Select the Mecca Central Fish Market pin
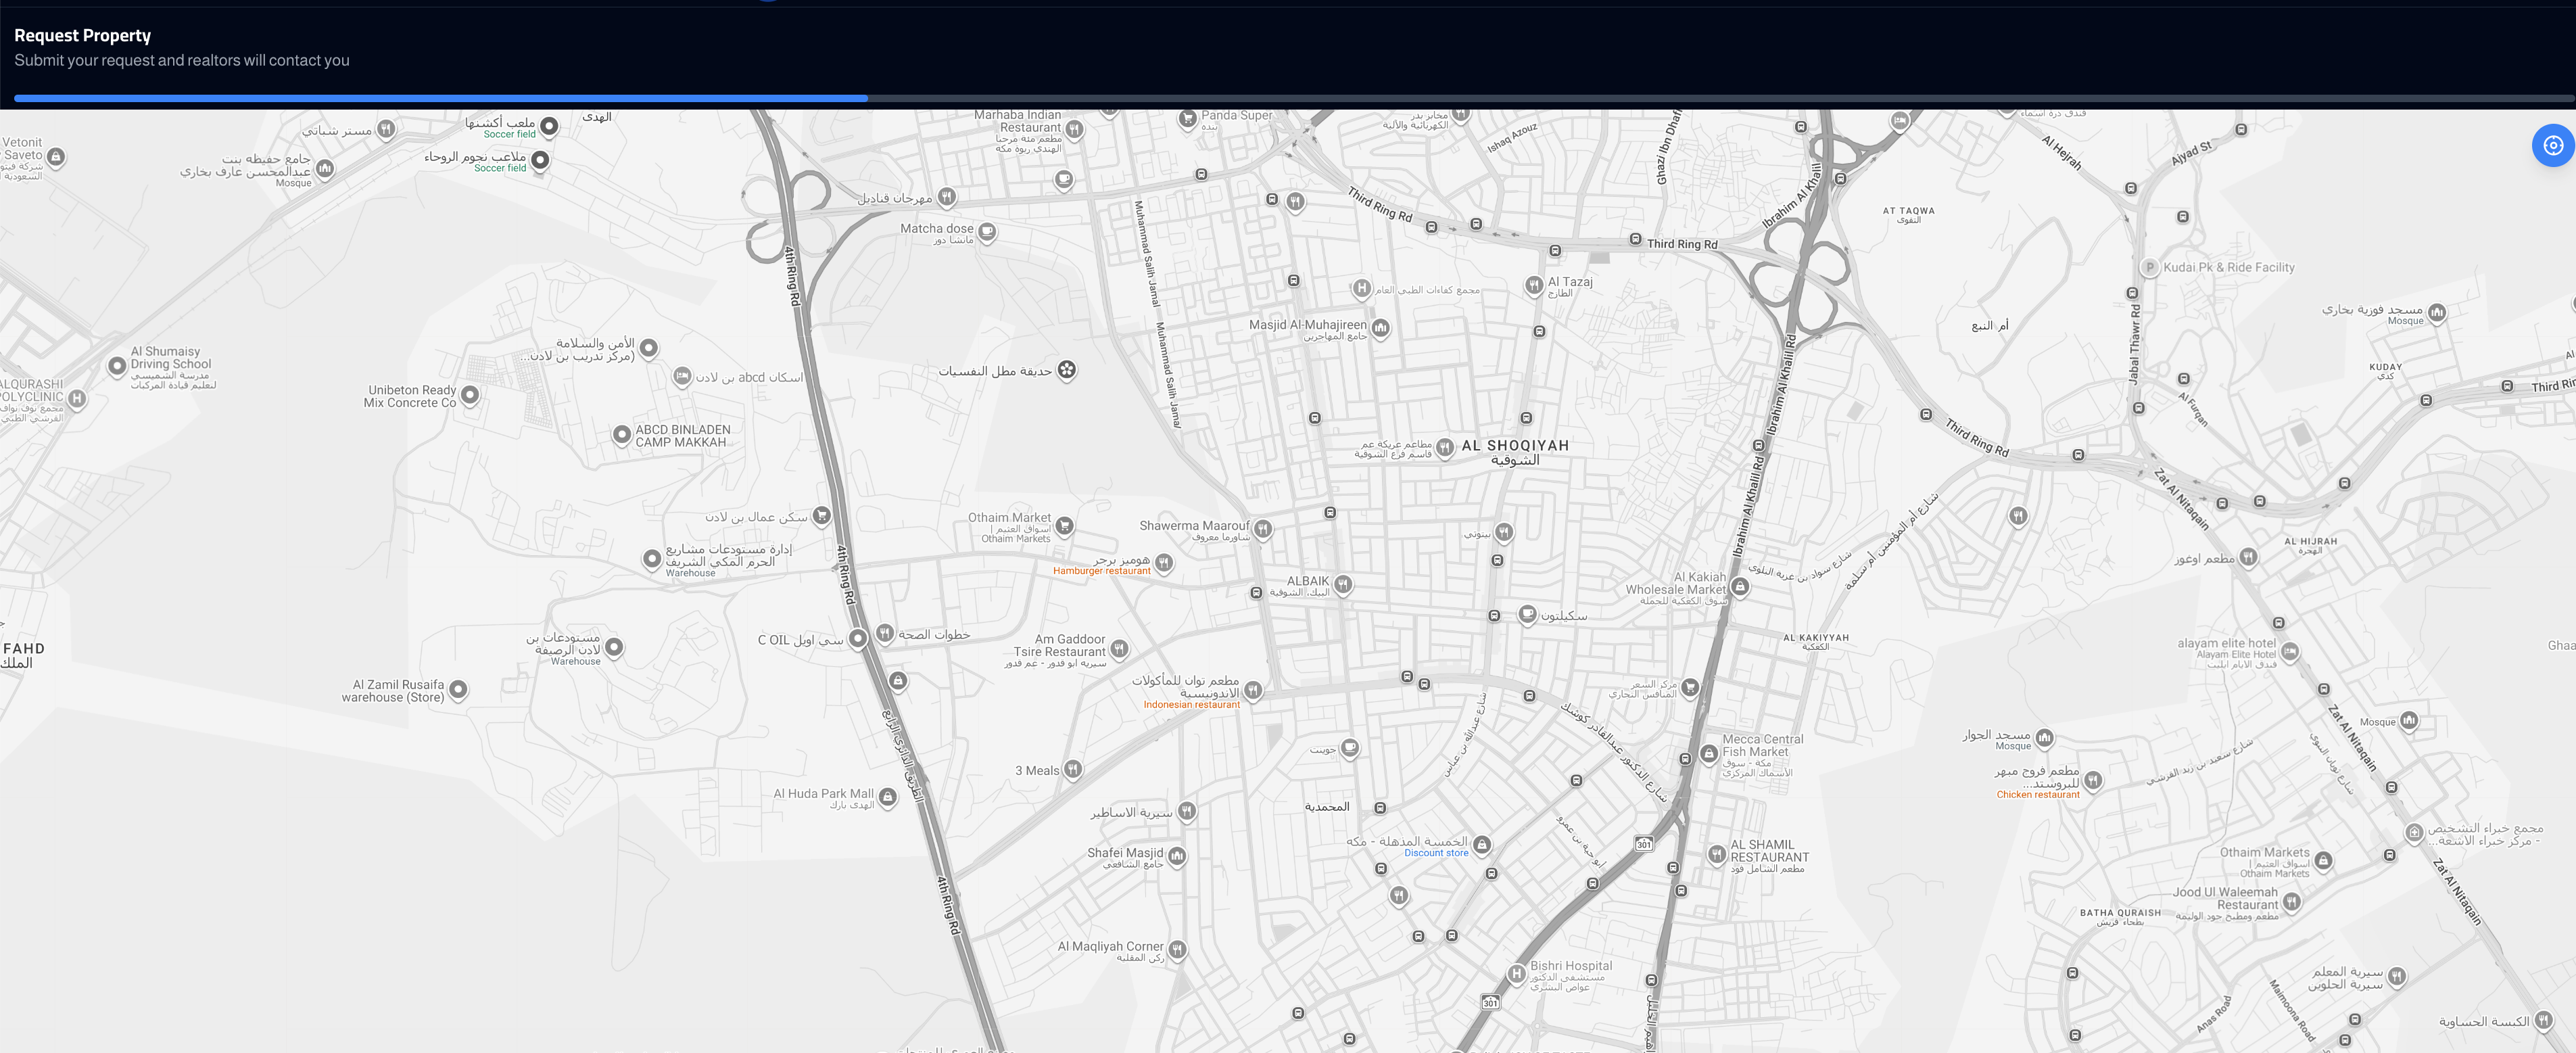 pyautogui.click(x=1708, y=752)
